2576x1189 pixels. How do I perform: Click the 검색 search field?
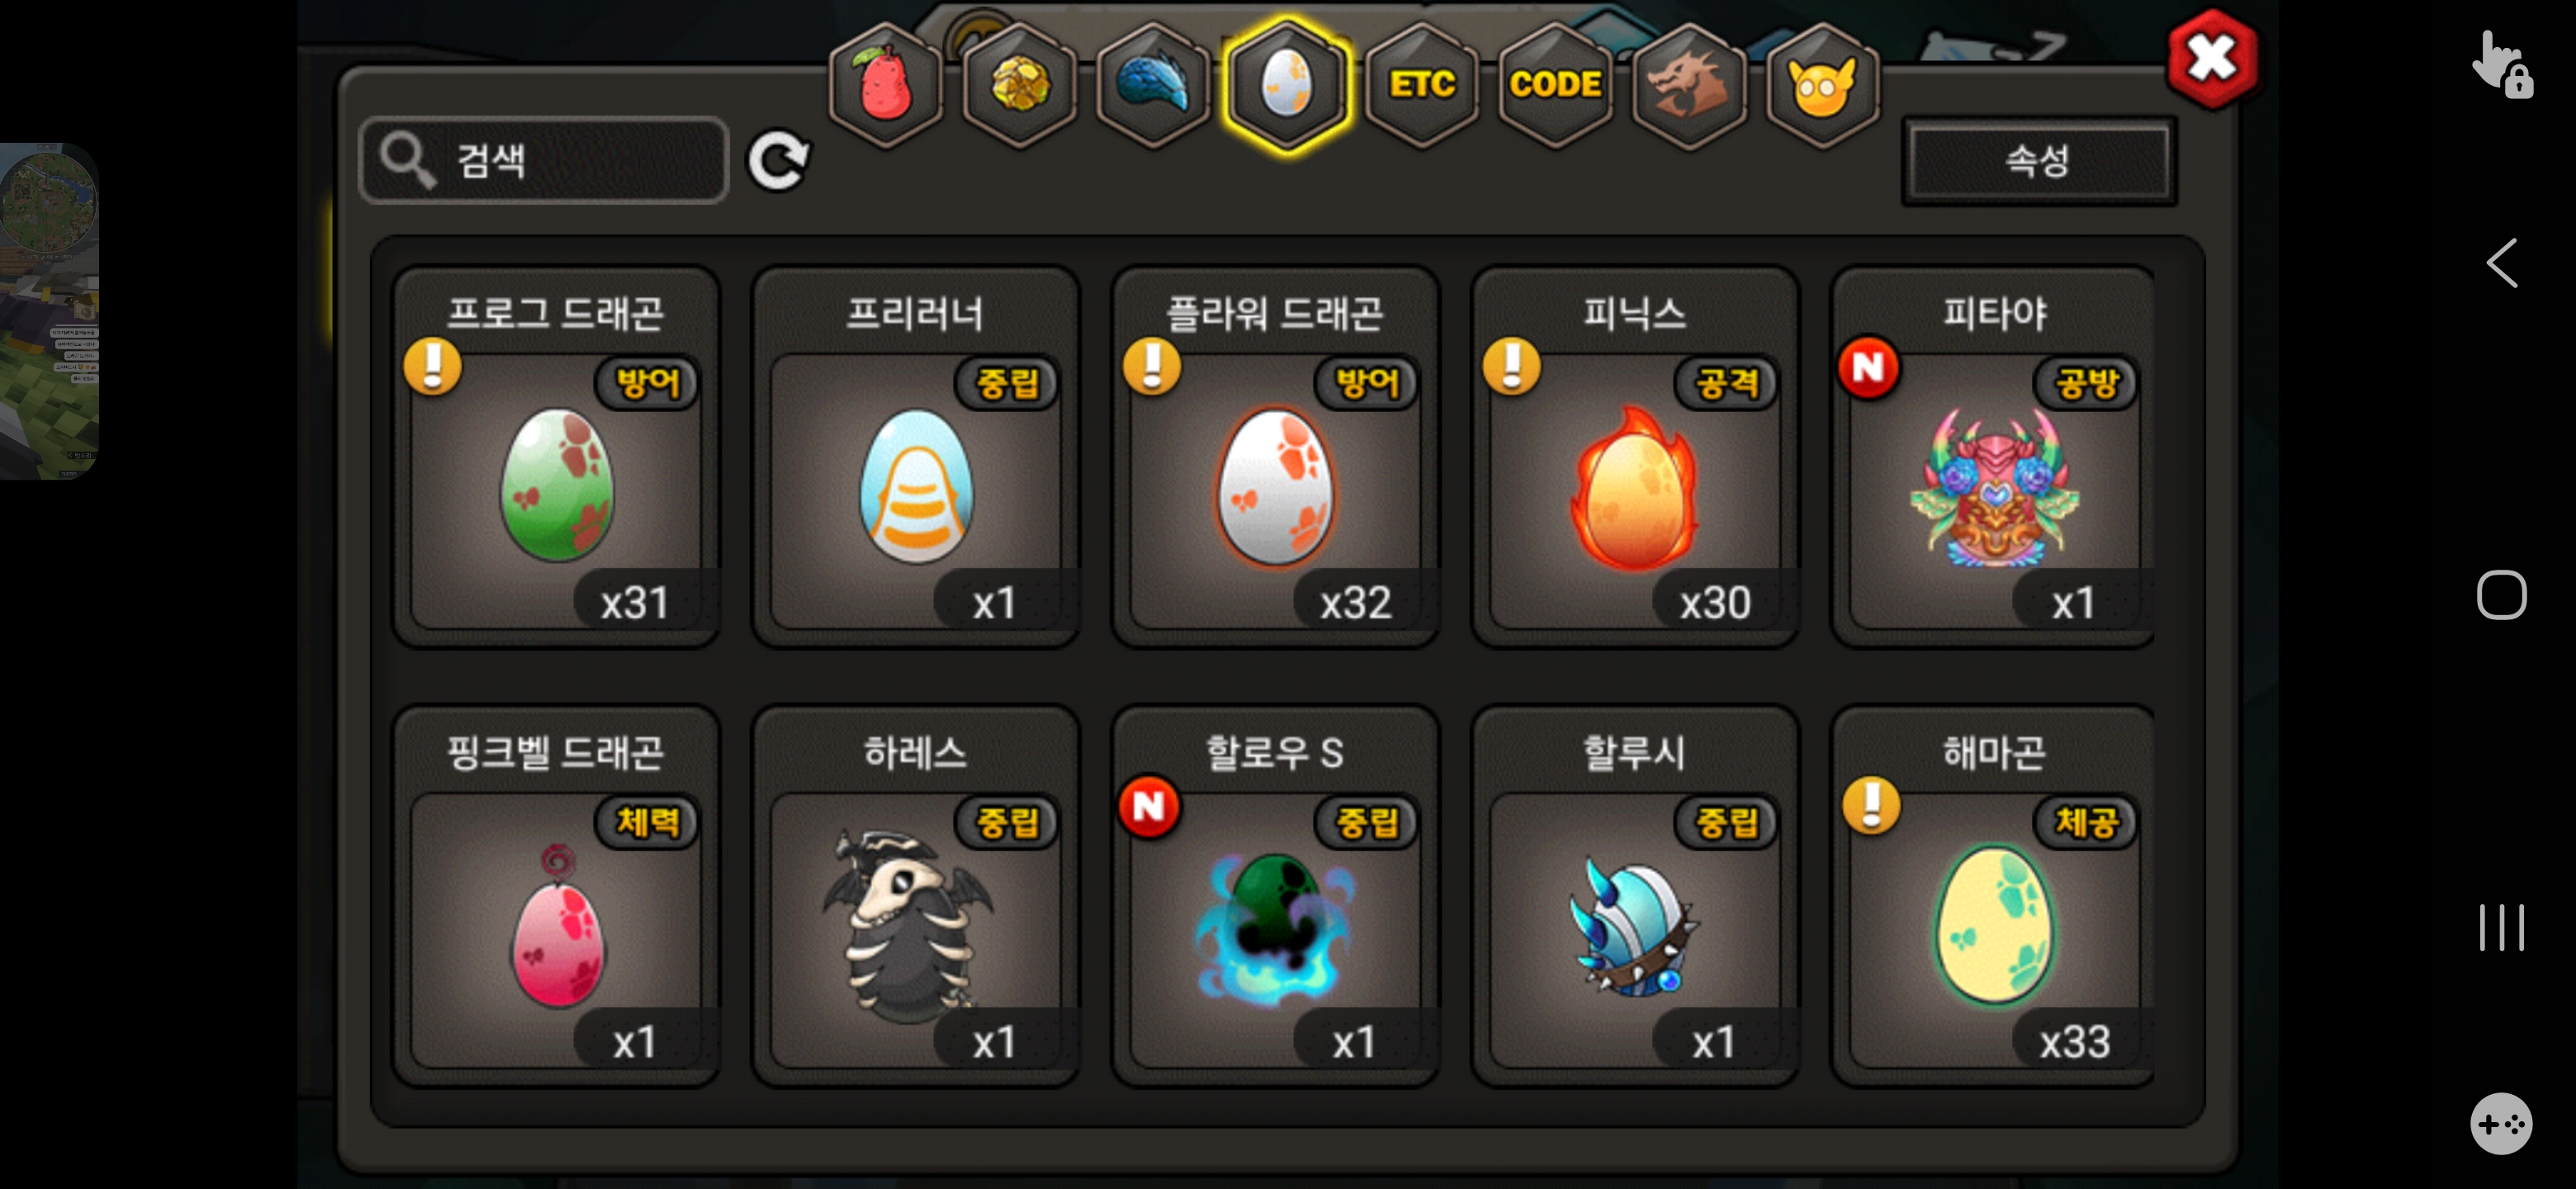[544, 160]
